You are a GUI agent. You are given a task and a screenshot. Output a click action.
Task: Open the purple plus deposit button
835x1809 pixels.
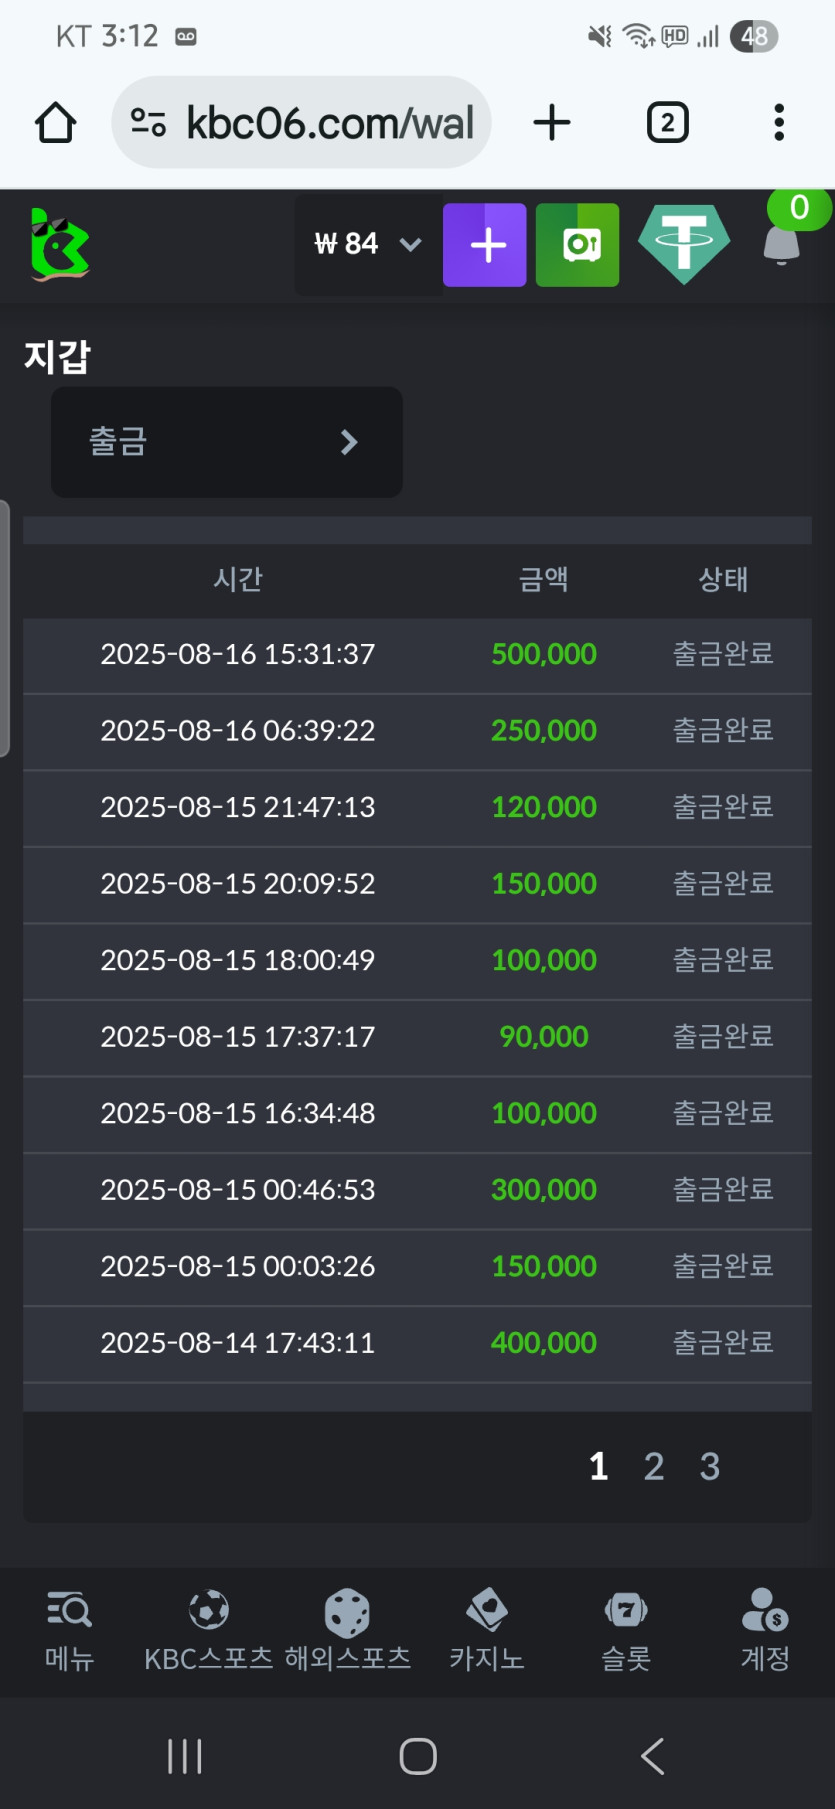click(485, 245)
